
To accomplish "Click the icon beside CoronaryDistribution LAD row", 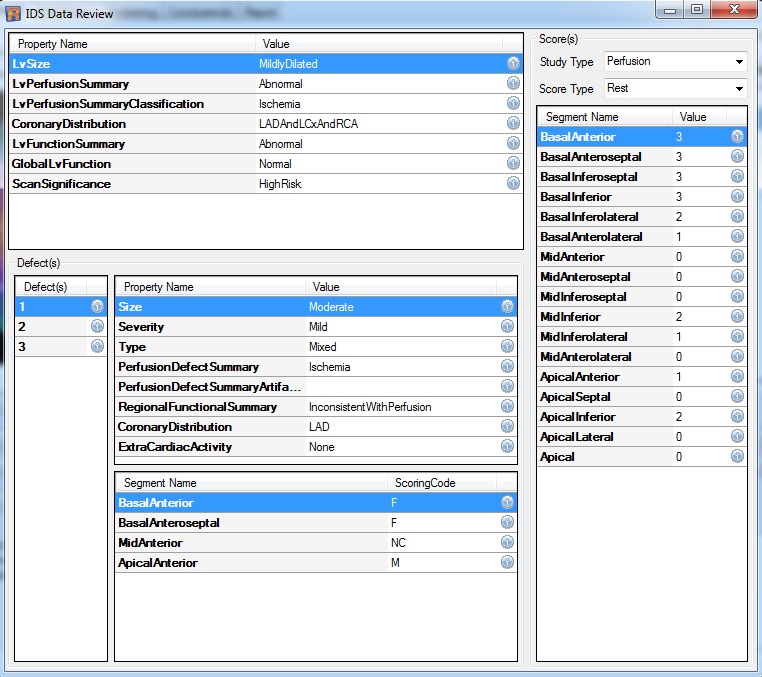I will 508,427.
